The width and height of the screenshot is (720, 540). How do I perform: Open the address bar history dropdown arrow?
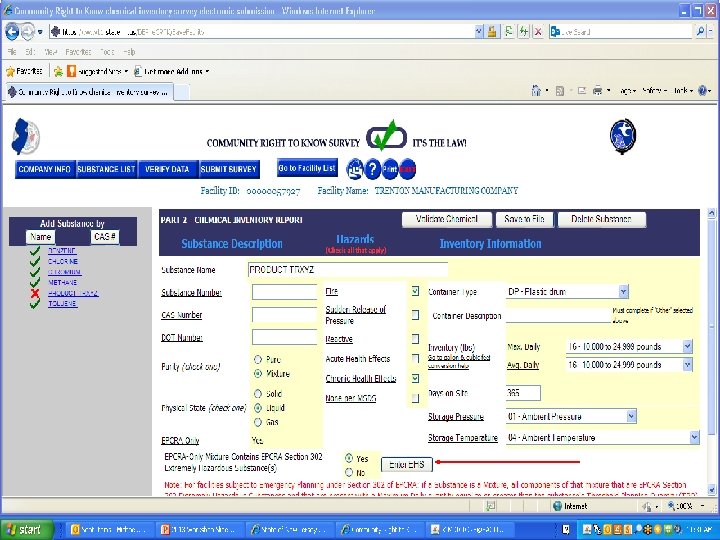(479, 32)
